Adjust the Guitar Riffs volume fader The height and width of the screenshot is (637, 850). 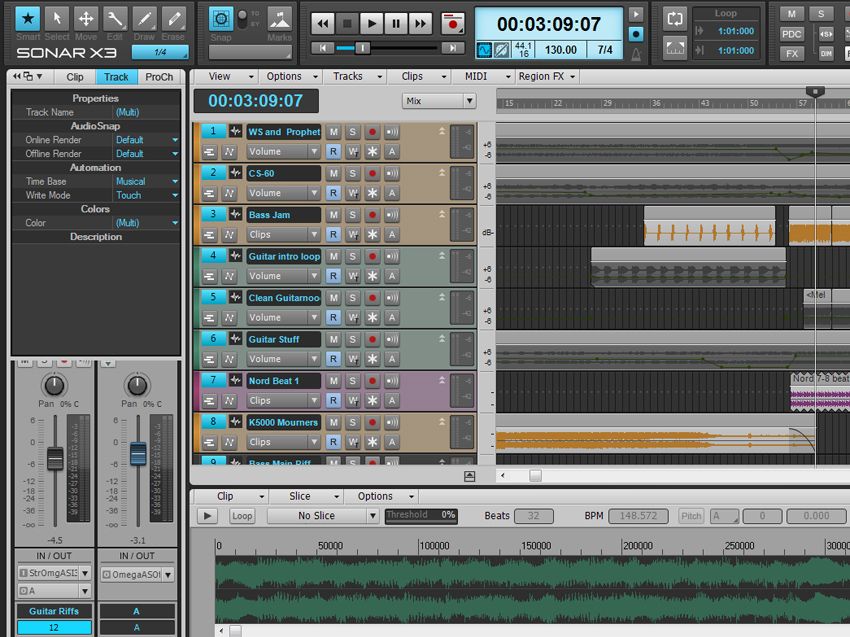coord(55,458)
